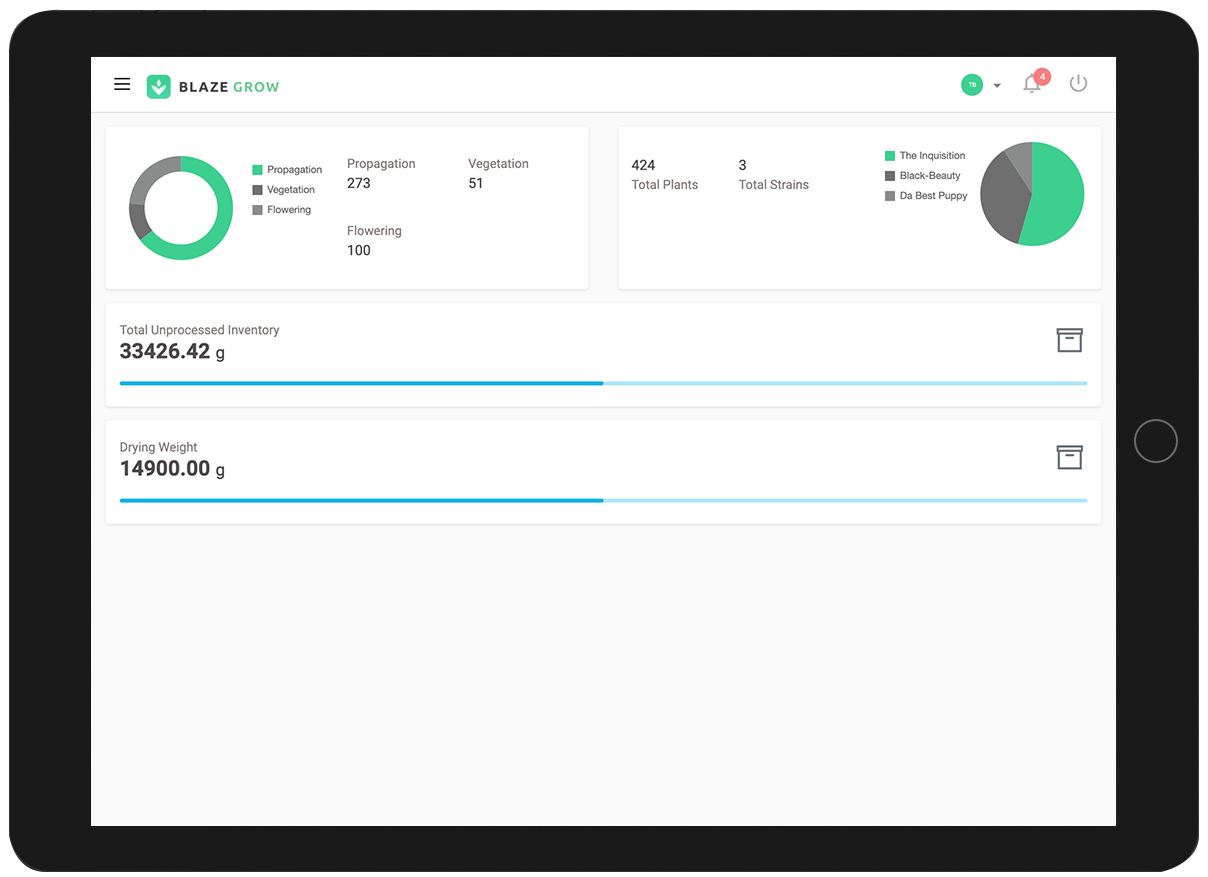Toggle Vegetation legend swatch
The width and height of the screenshot is (1208, 877).
tap(258, 190)
